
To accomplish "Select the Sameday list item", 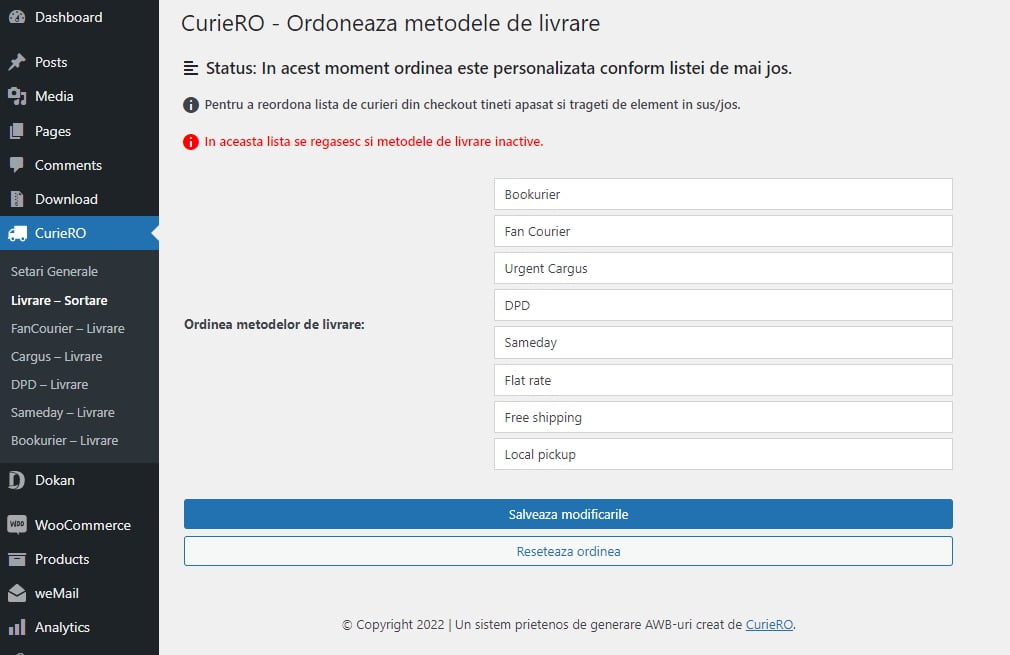I will (x=722, y=342).
